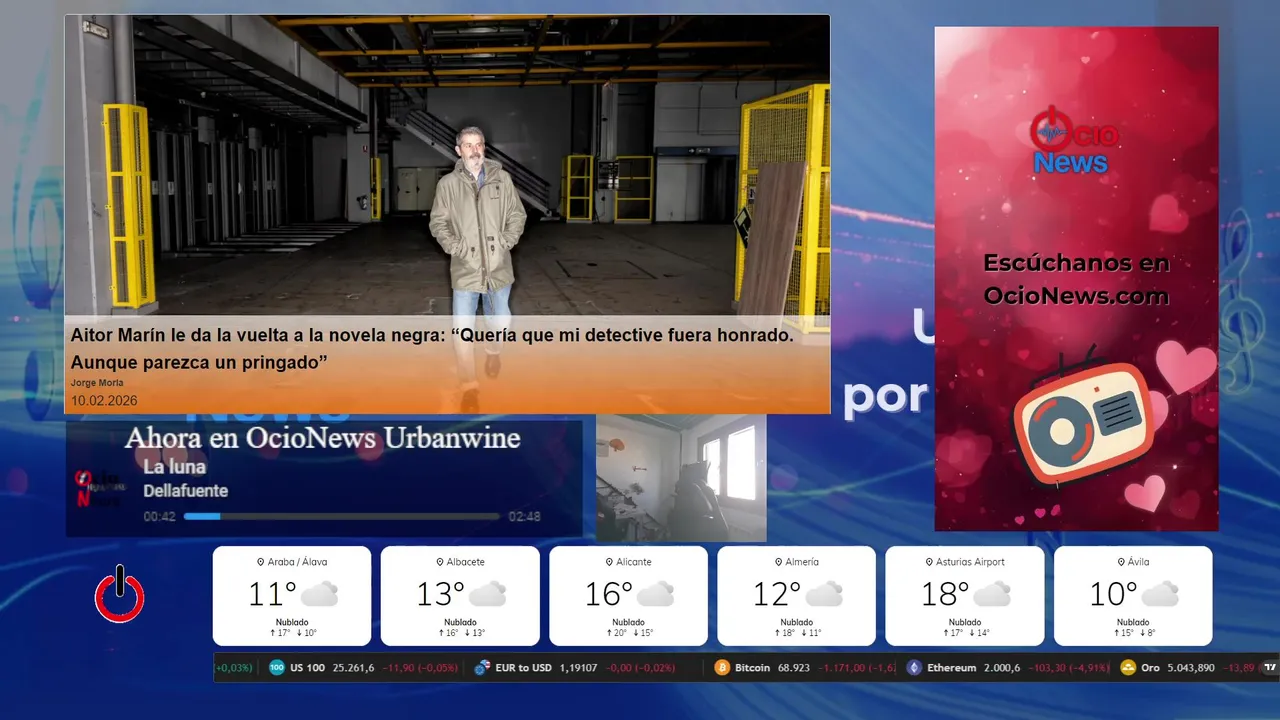Click the total duration 02:48
1280x720 pixels.
(x=524, y=517)
